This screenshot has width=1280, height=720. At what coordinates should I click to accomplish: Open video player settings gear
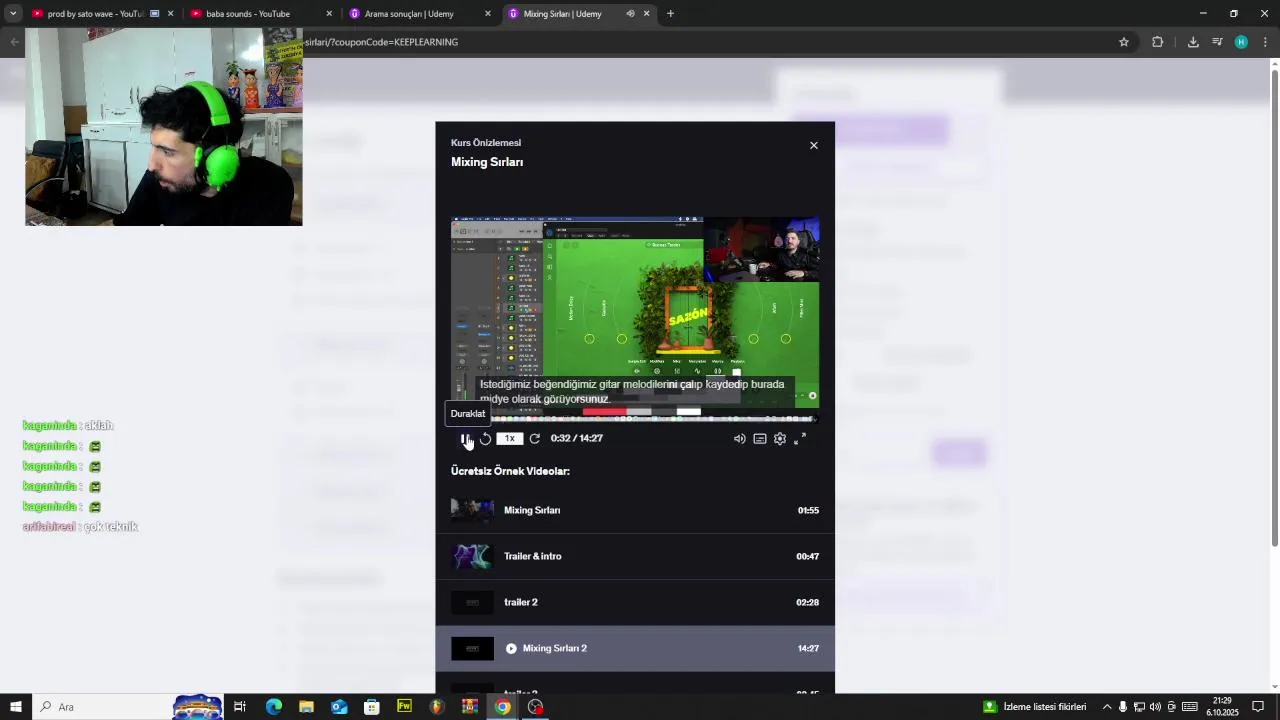click(780, 439)
